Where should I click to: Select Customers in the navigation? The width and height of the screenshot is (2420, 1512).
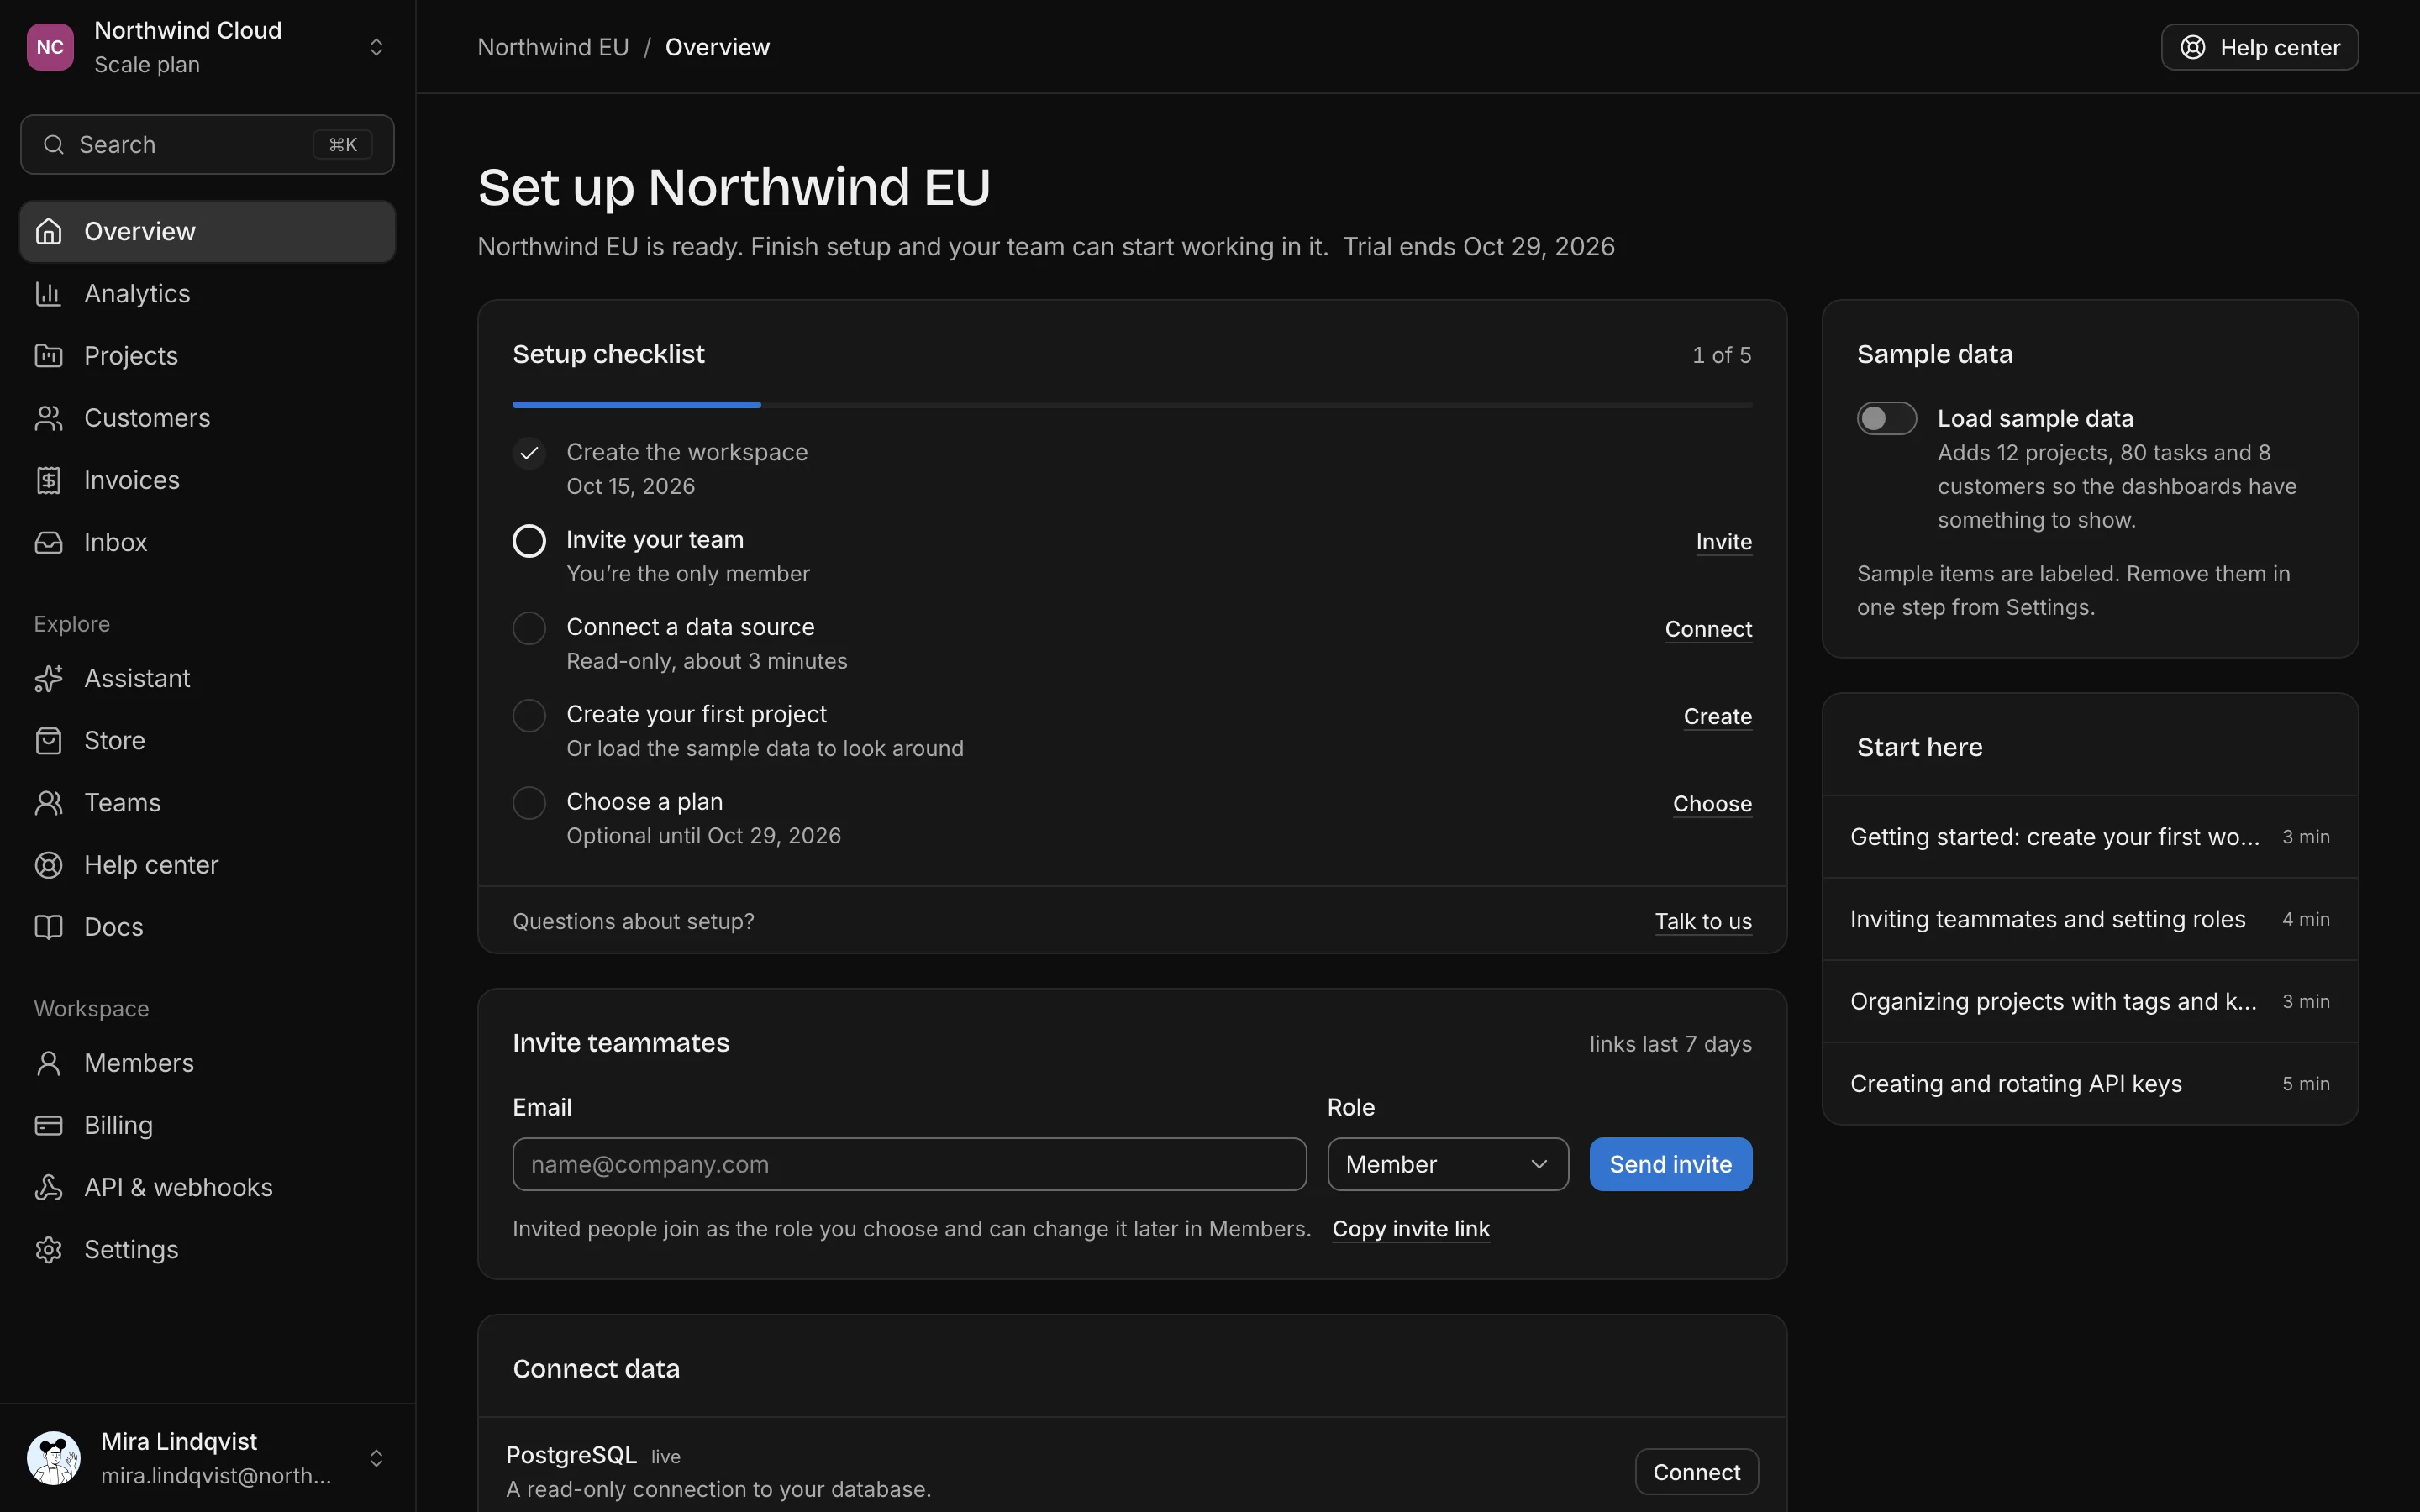(x=208, y=418)
